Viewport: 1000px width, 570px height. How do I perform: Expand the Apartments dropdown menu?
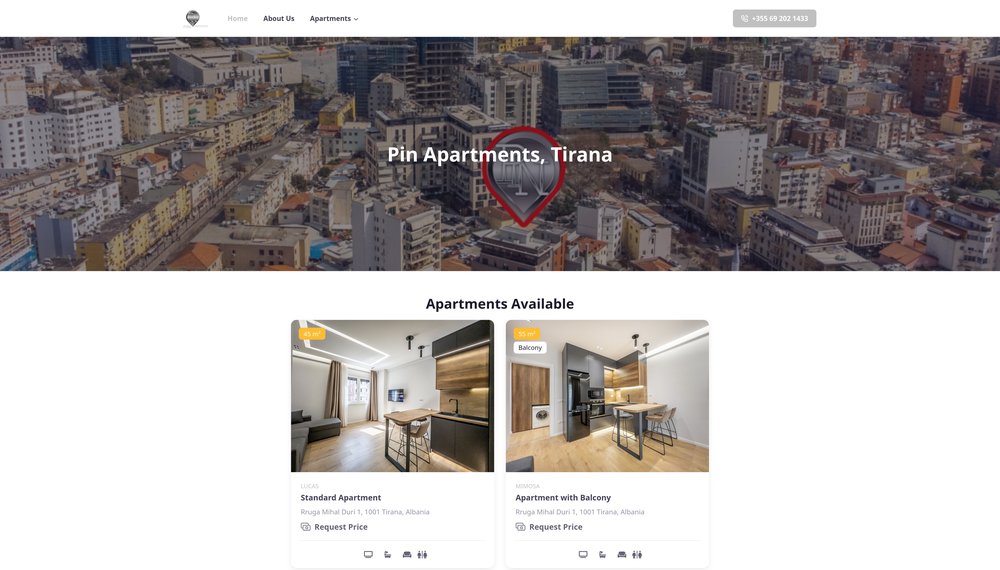point(334,18)
